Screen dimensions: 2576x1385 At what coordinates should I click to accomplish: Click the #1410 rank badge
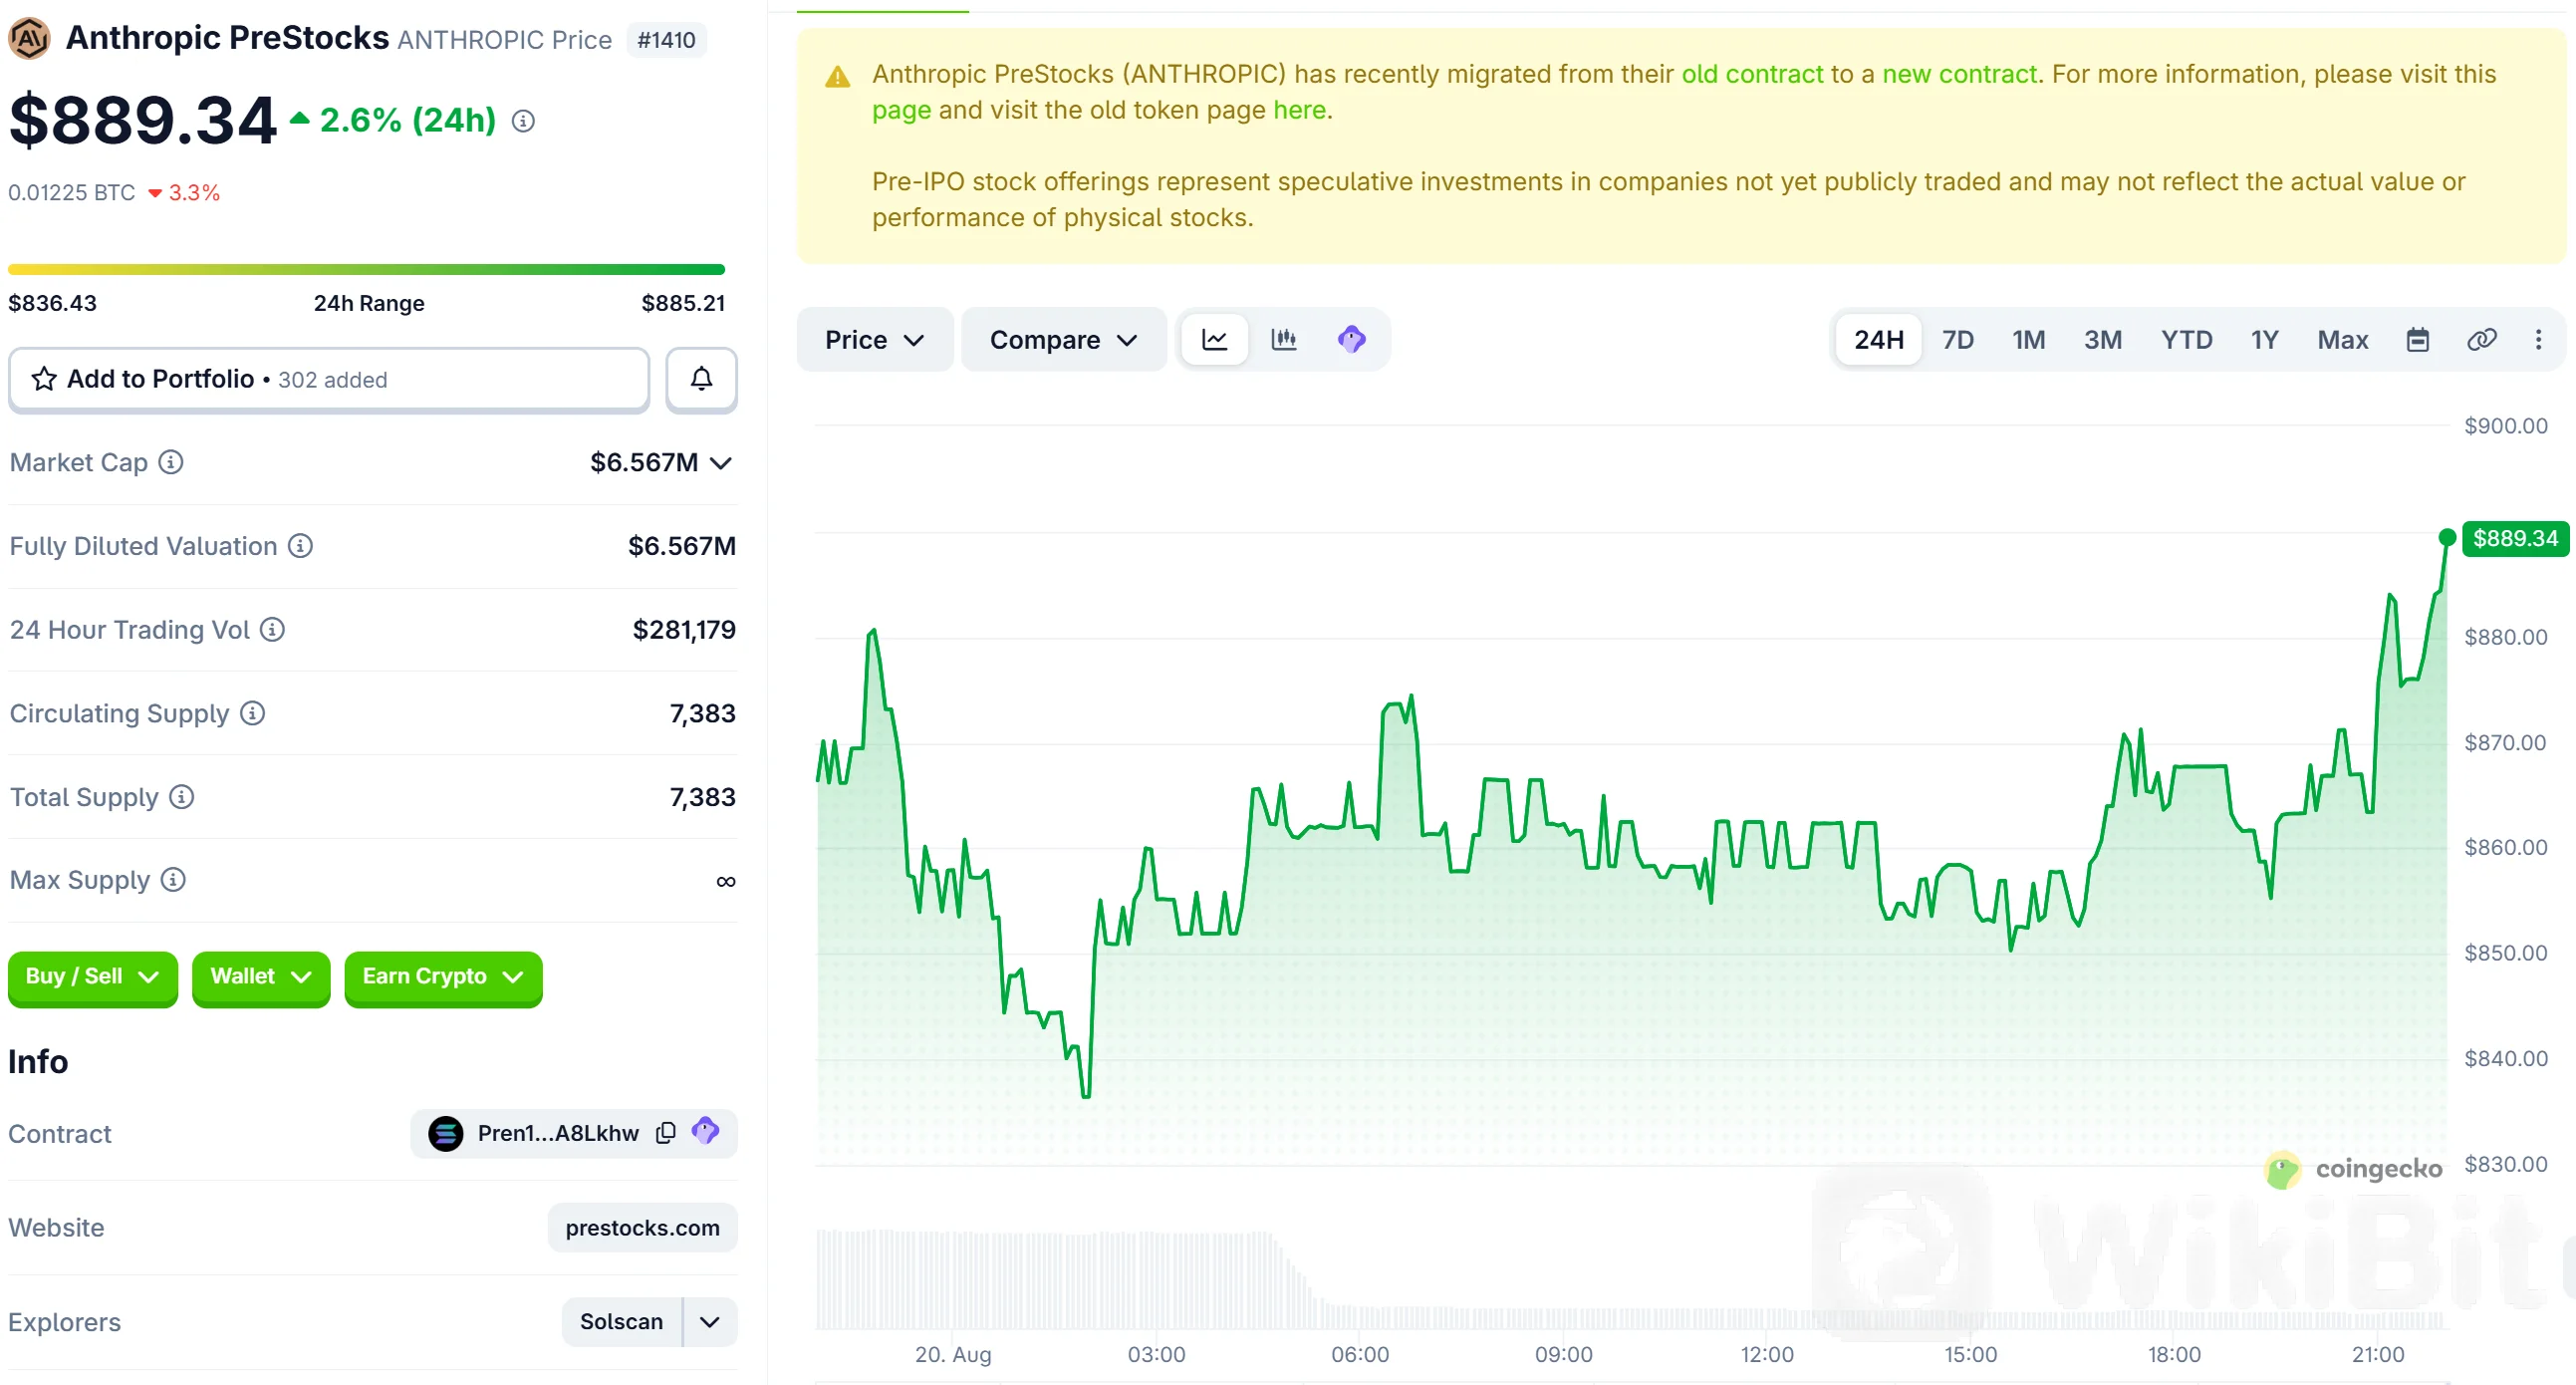point(666,40)
